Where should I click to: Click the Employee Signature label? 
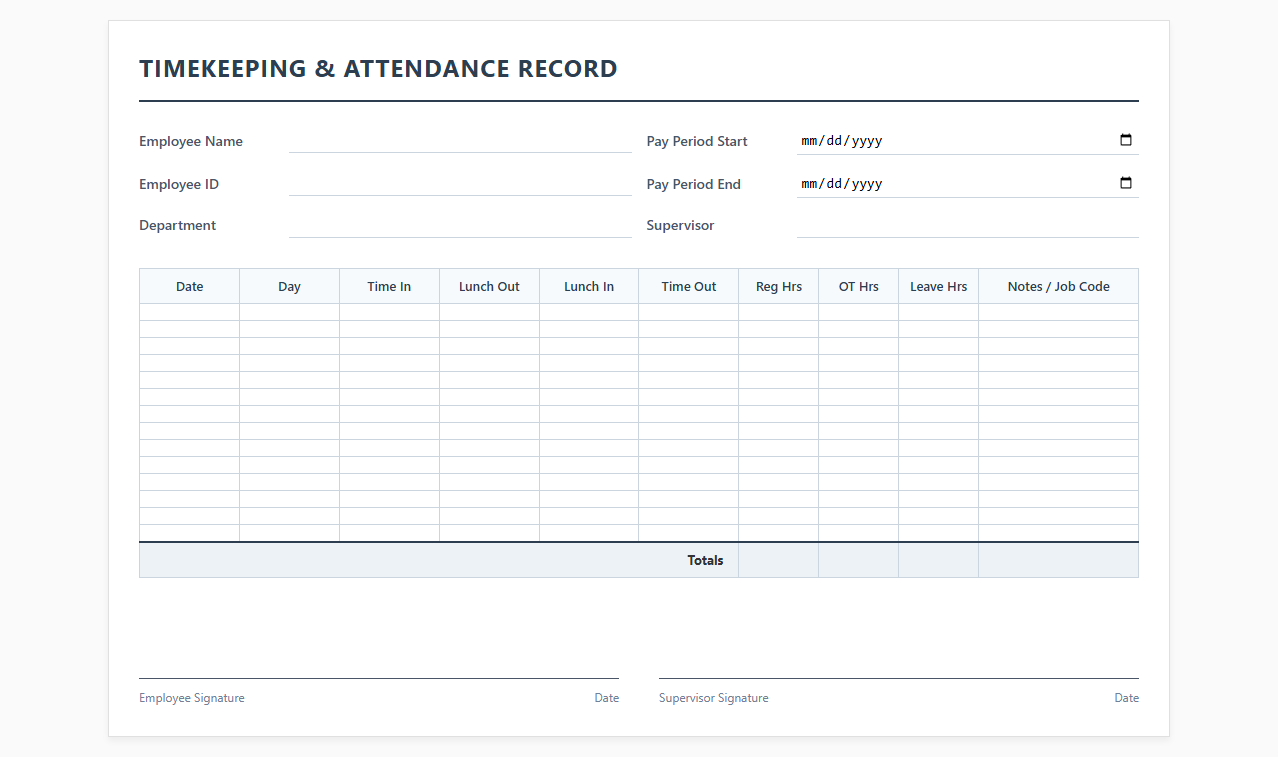point(192,698)
